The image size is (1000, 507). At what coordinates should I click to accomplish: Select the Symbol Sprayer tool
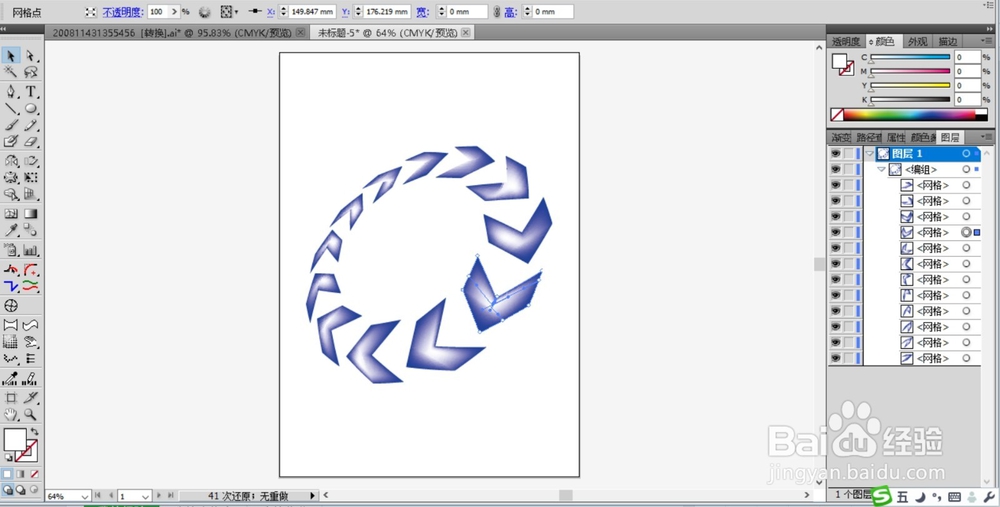click(x=11, y=250)
